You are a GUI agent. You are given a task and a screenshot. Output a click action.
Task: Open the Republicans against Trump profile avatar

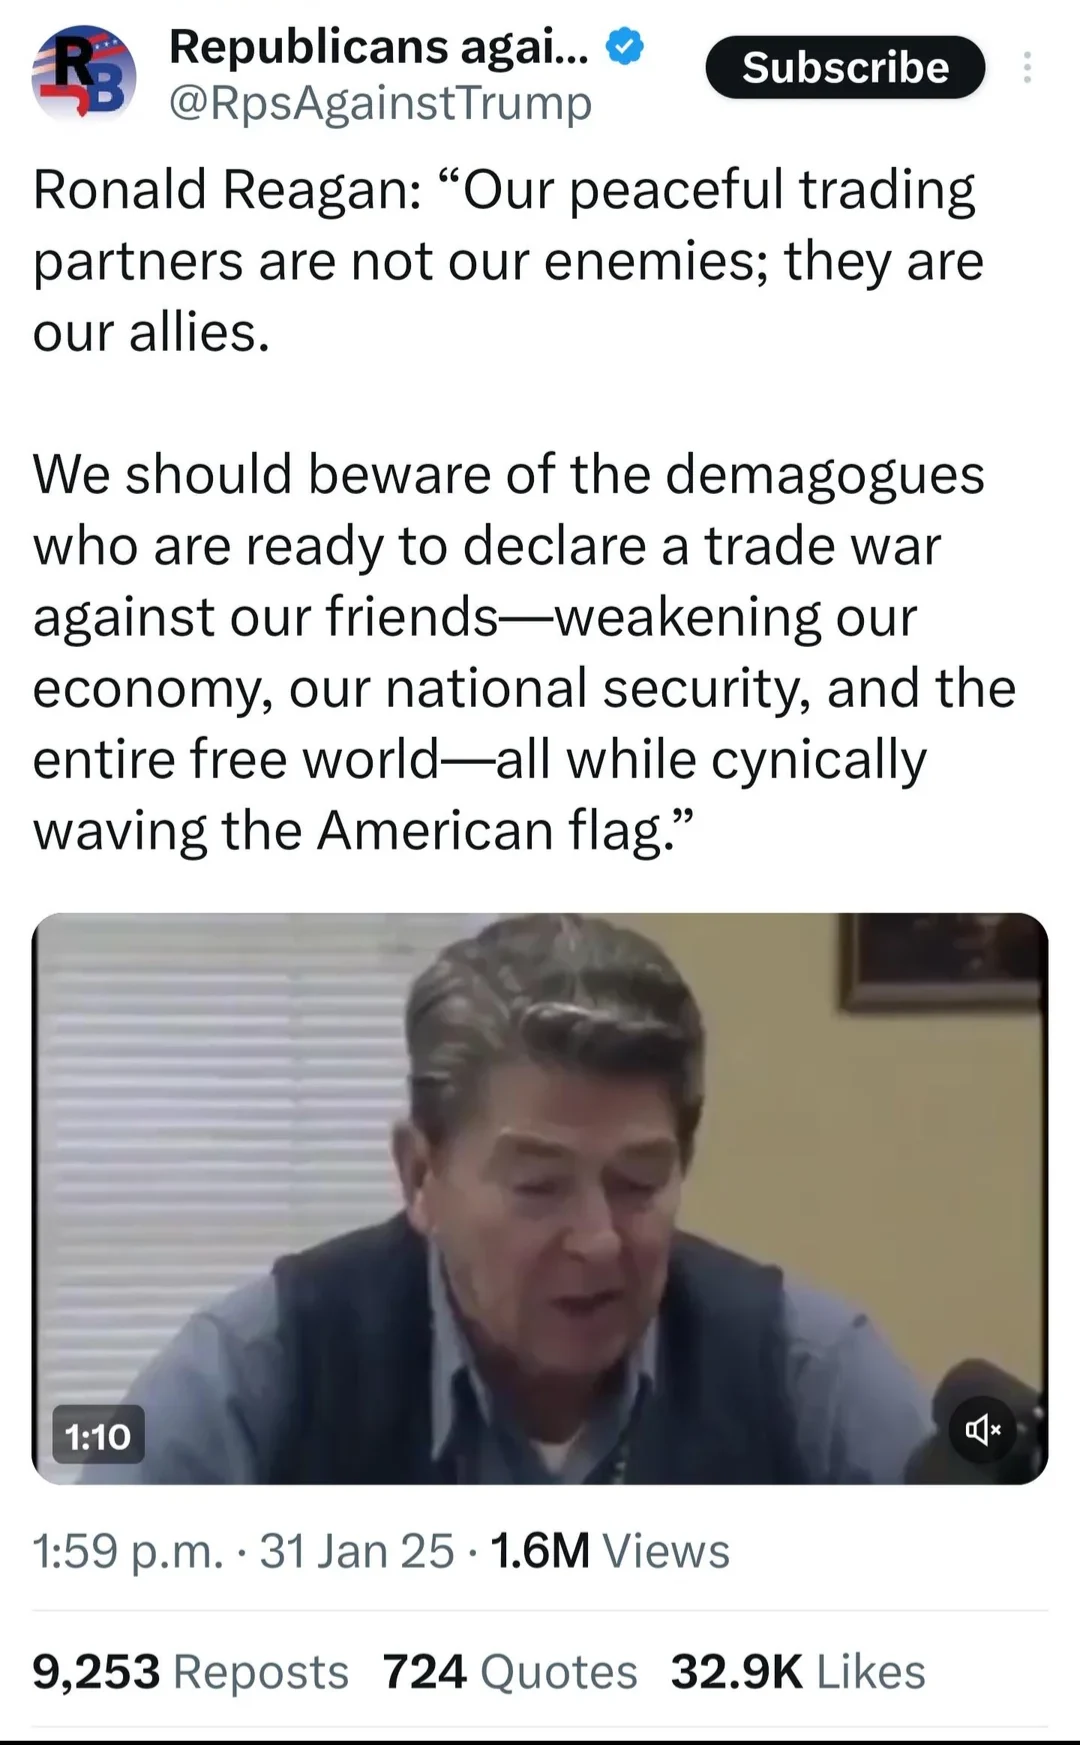(x=83, y=74)
